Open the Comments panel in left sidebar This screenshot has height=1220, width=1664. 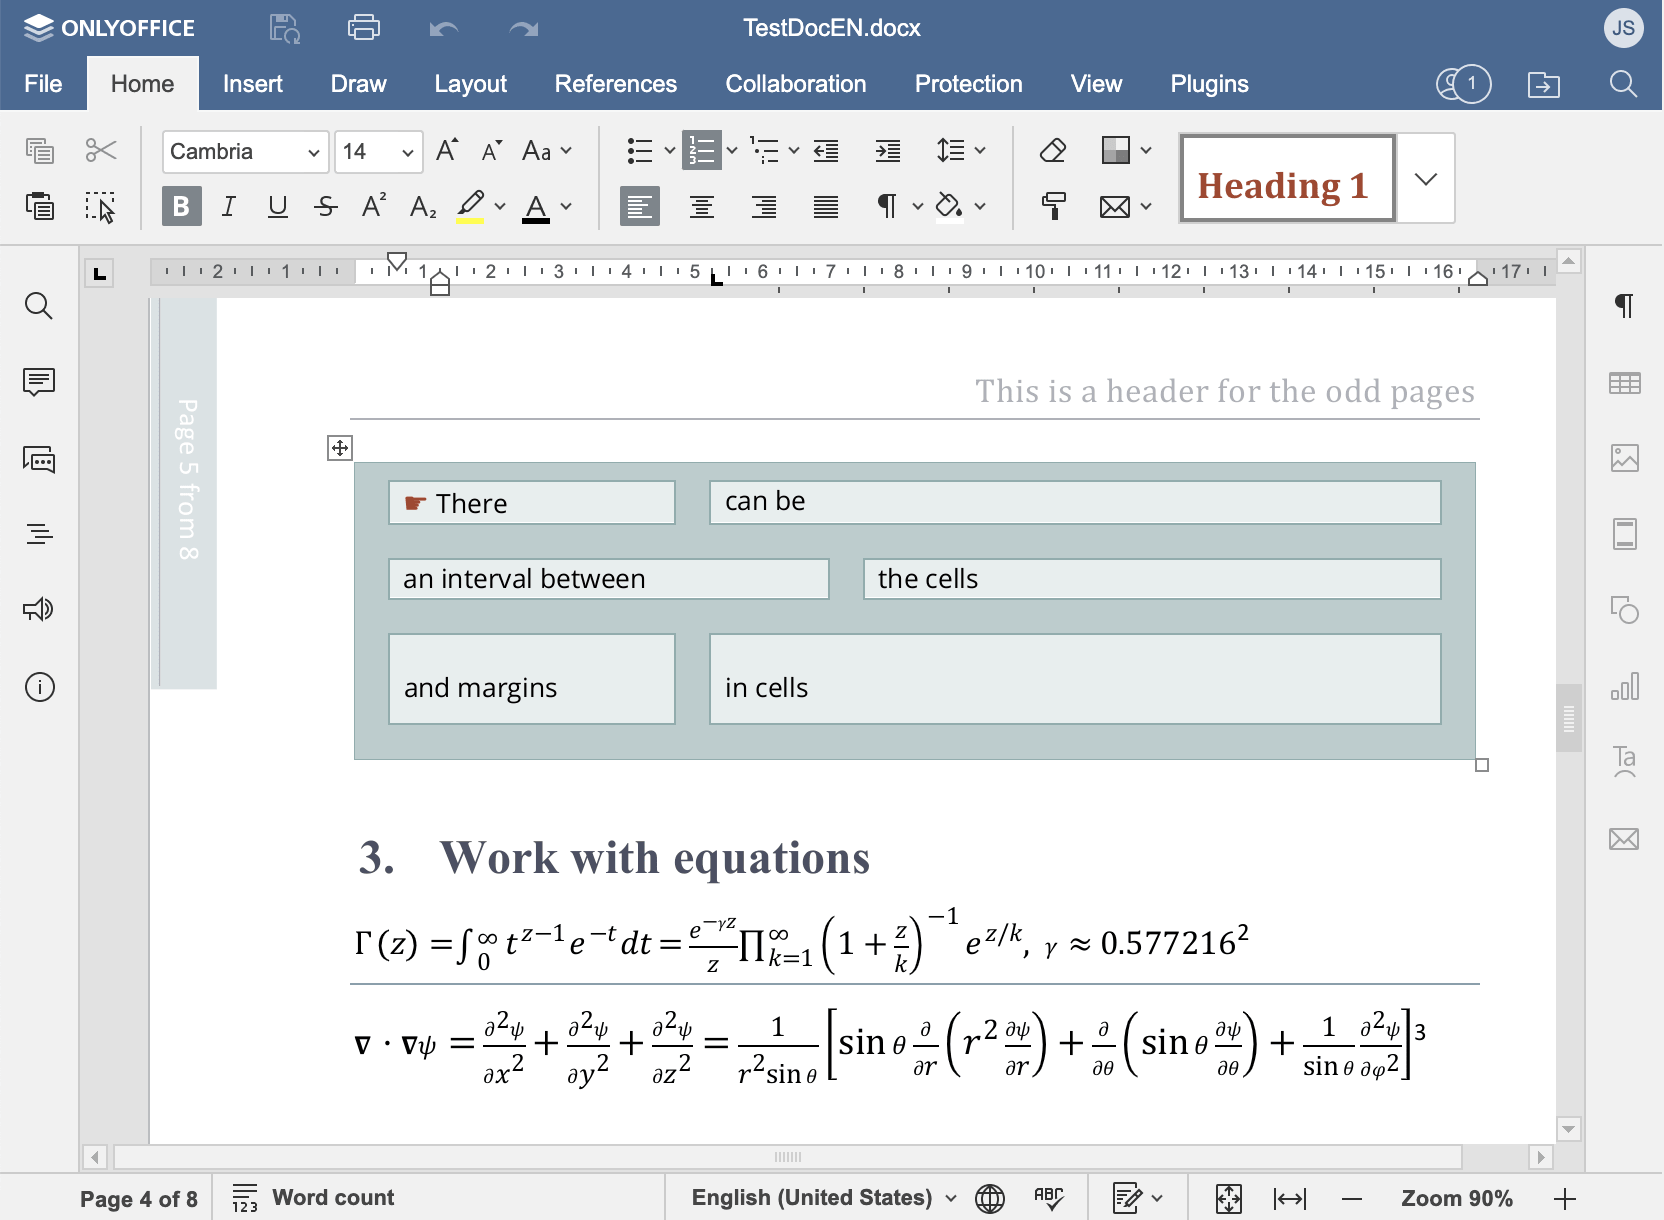click(x=39, y=382)
